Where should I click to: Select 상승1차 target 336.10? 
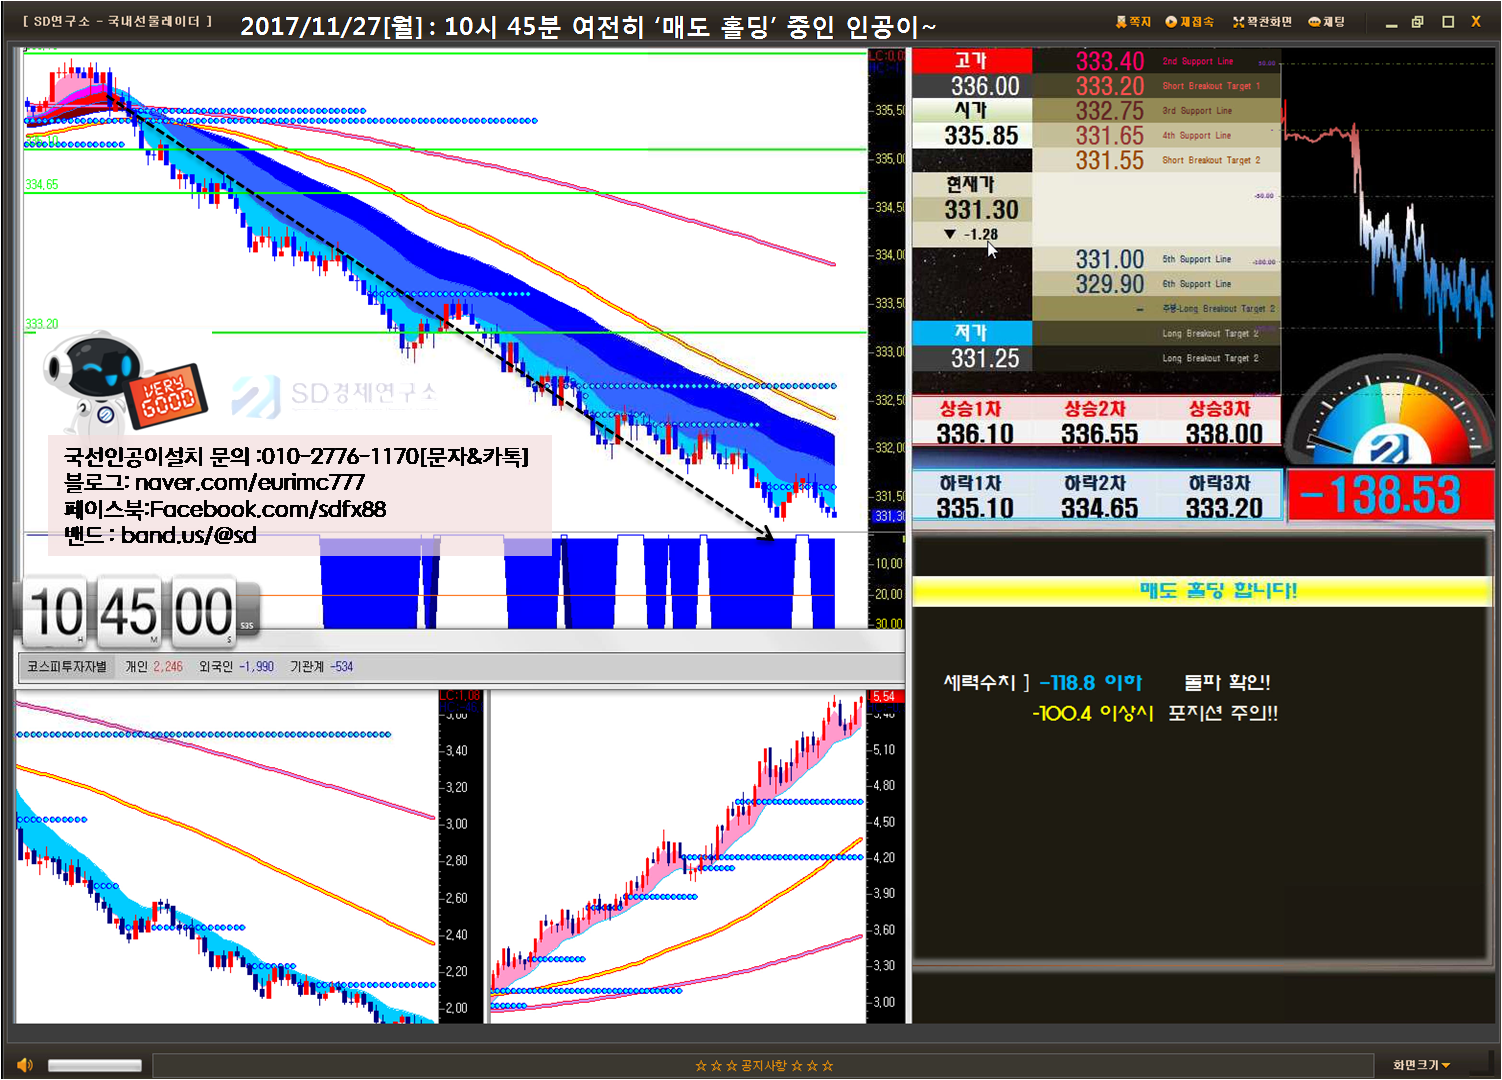974,422
